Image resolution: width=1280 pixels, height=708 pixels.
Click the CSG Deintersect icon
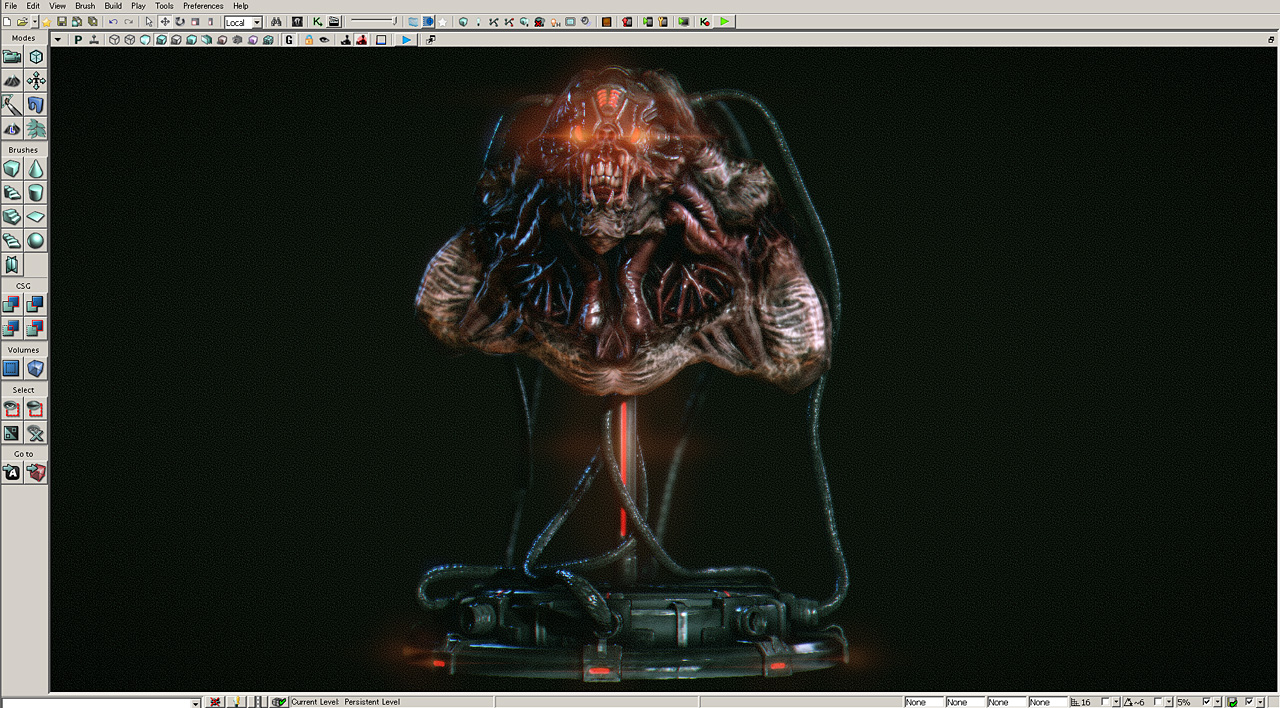click(x=36, y=328)
